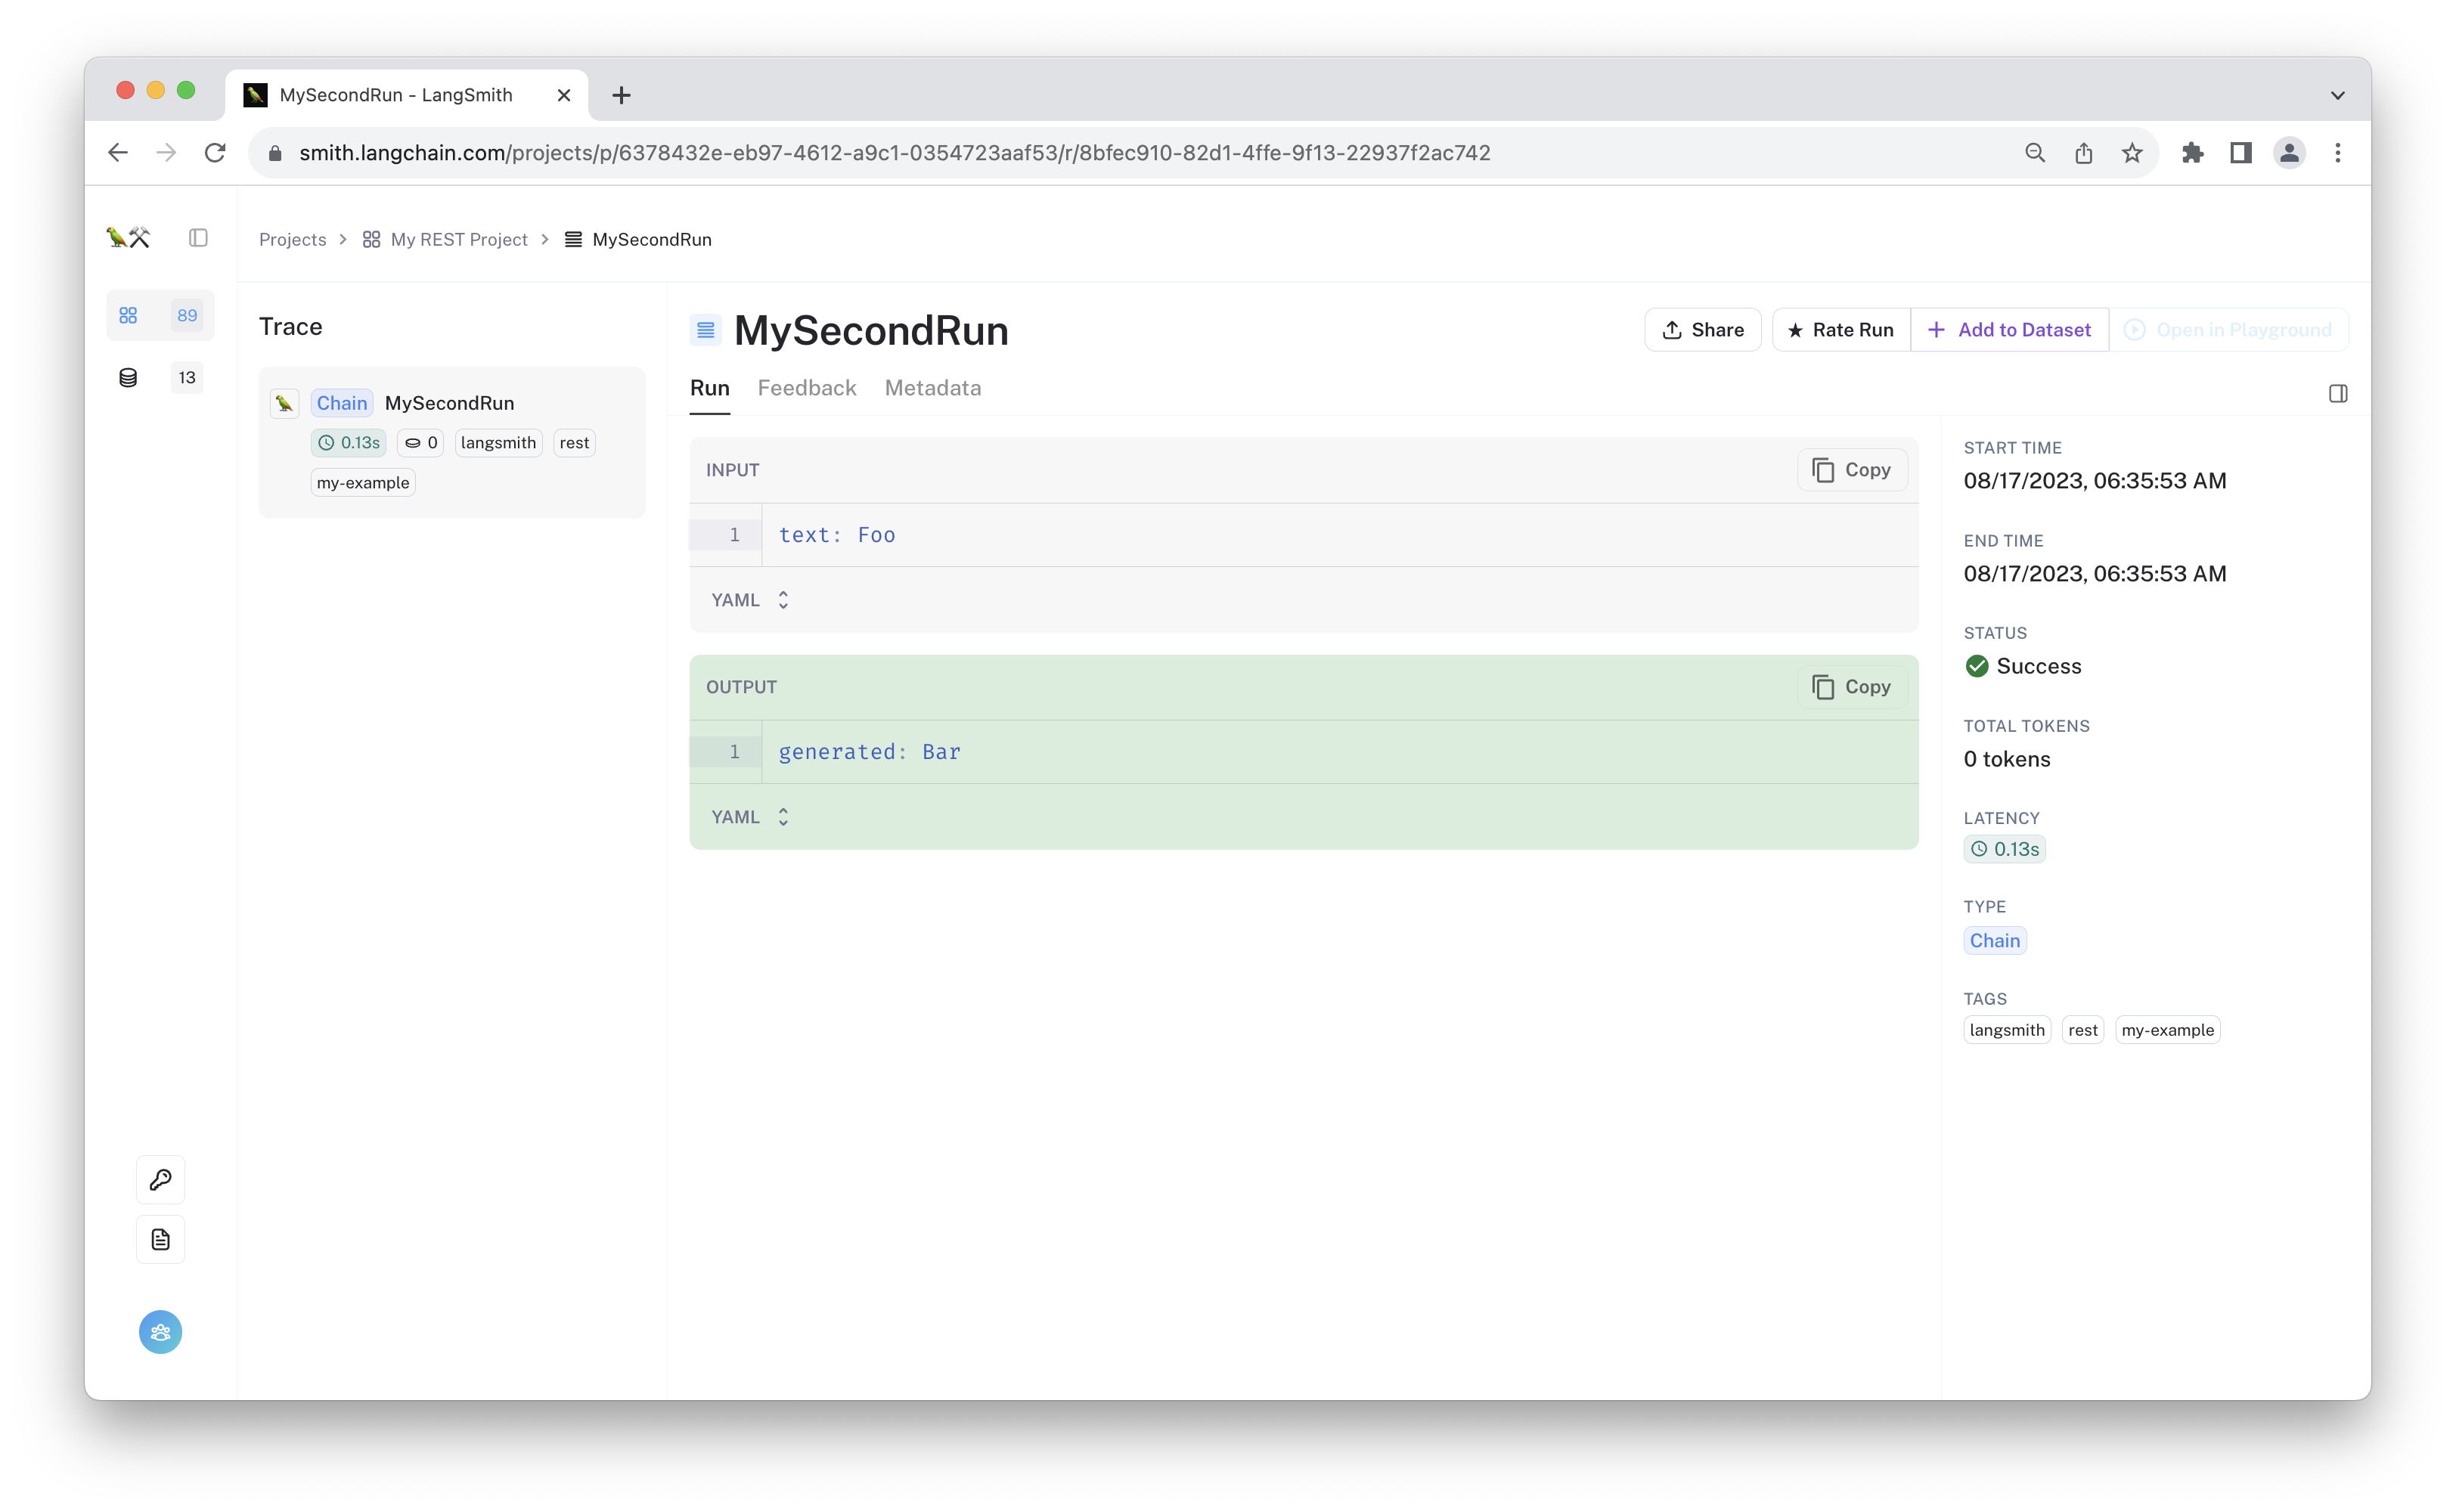Click the 0.13s latency badge in trace

[x=349, y=443]
